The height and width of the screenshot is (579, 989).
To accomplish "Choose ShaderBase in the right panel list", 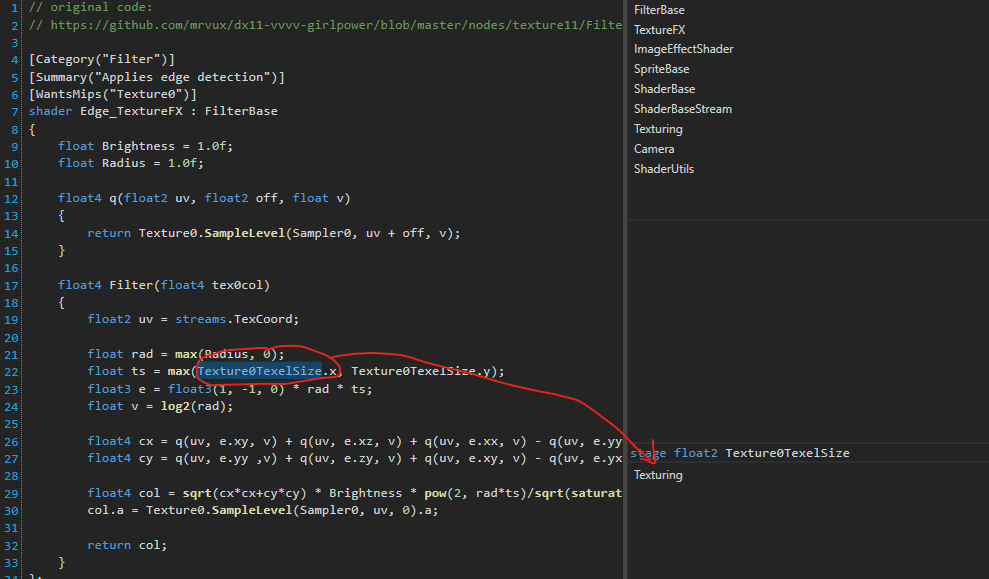I will (x=664, y=89).
